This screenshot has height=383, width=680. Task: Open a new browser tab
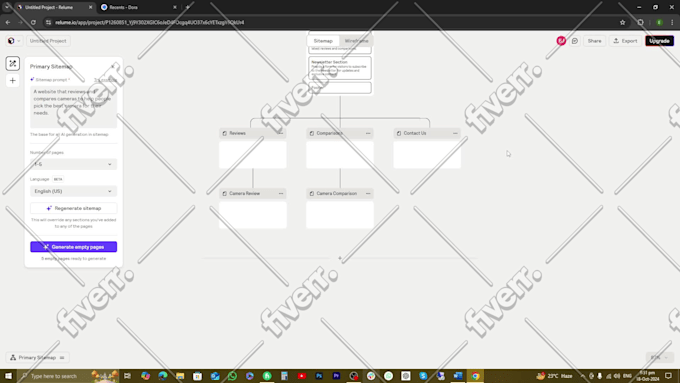[x=187, y=7]
